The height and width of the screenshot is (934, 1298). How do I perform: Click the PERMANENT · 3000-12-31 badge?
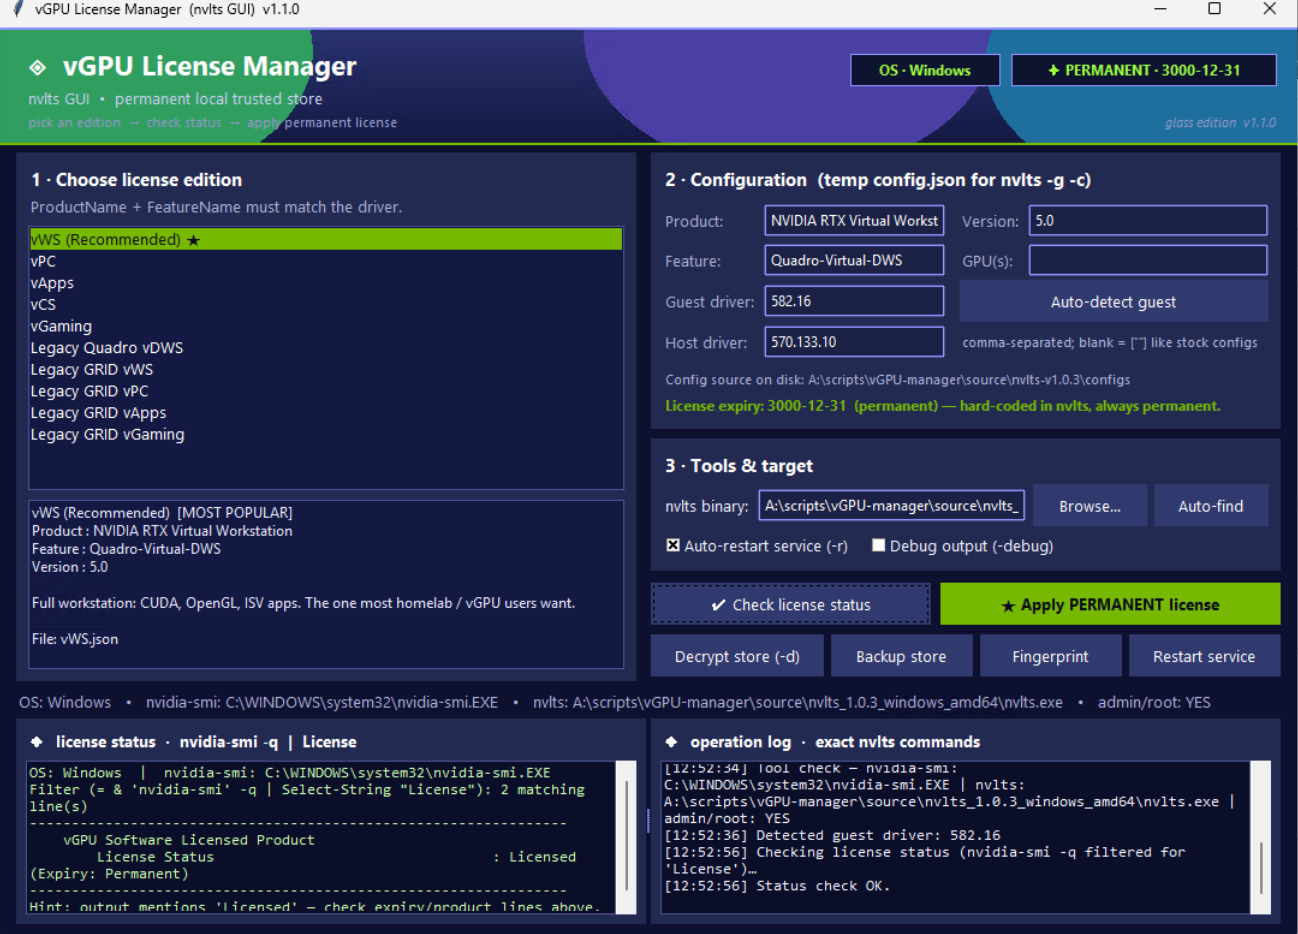point(1144,70)
